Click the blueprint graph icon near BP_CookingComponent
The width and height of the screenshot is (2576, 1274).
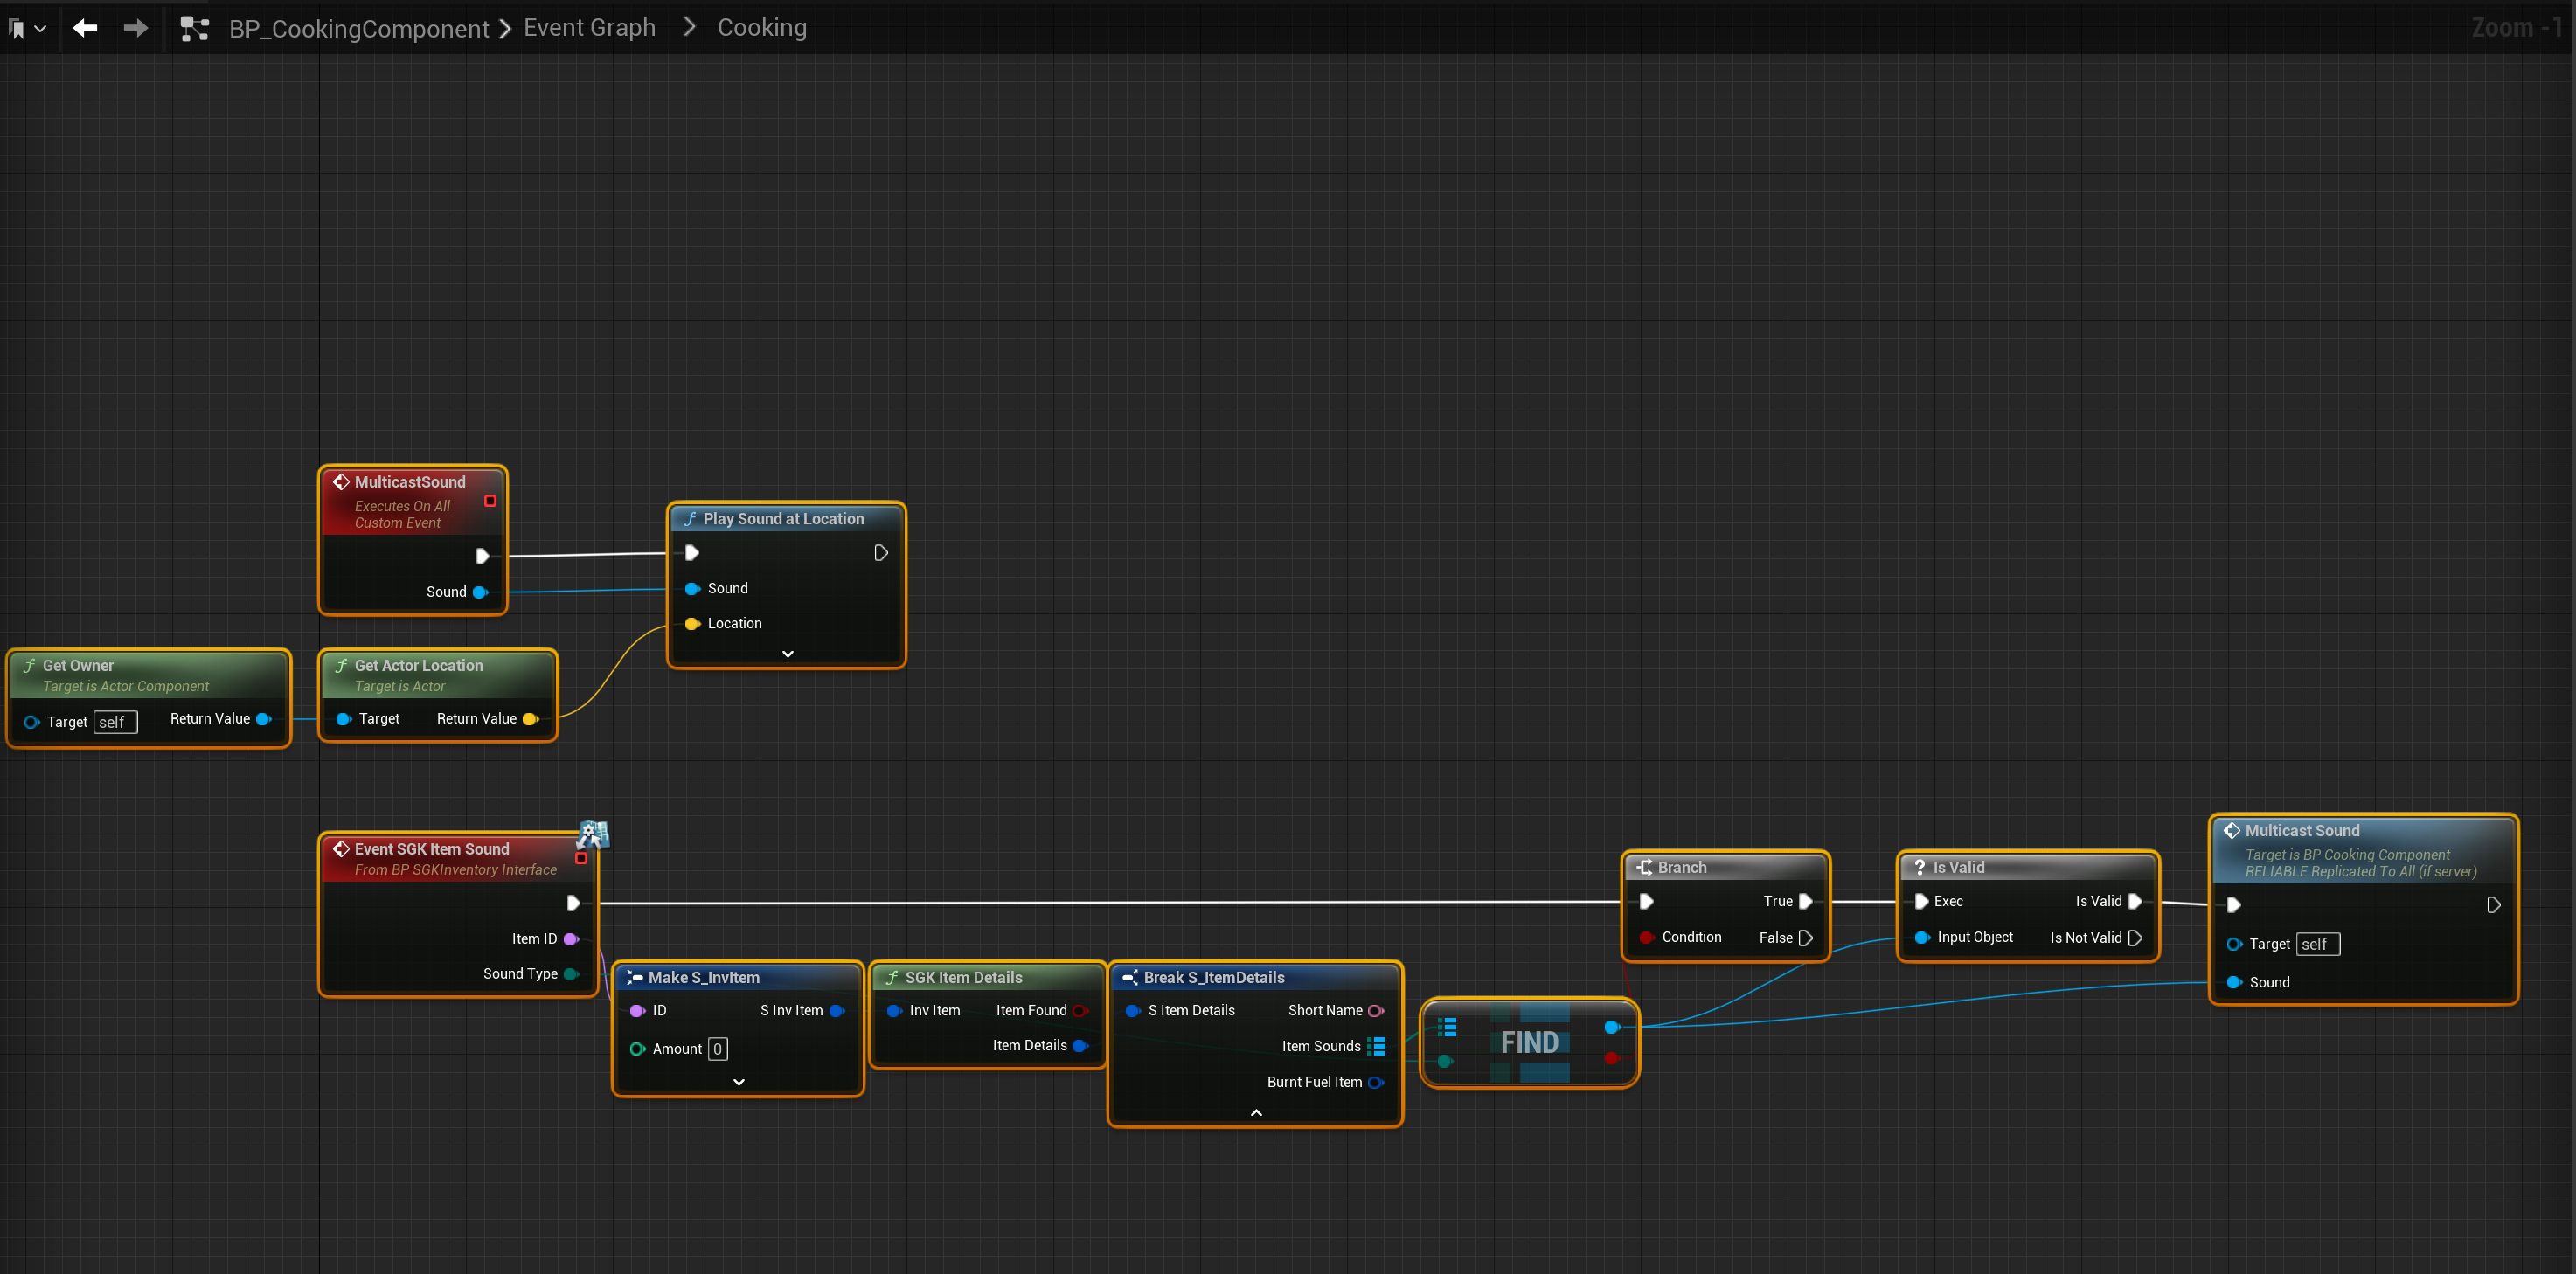coord(194,29)
